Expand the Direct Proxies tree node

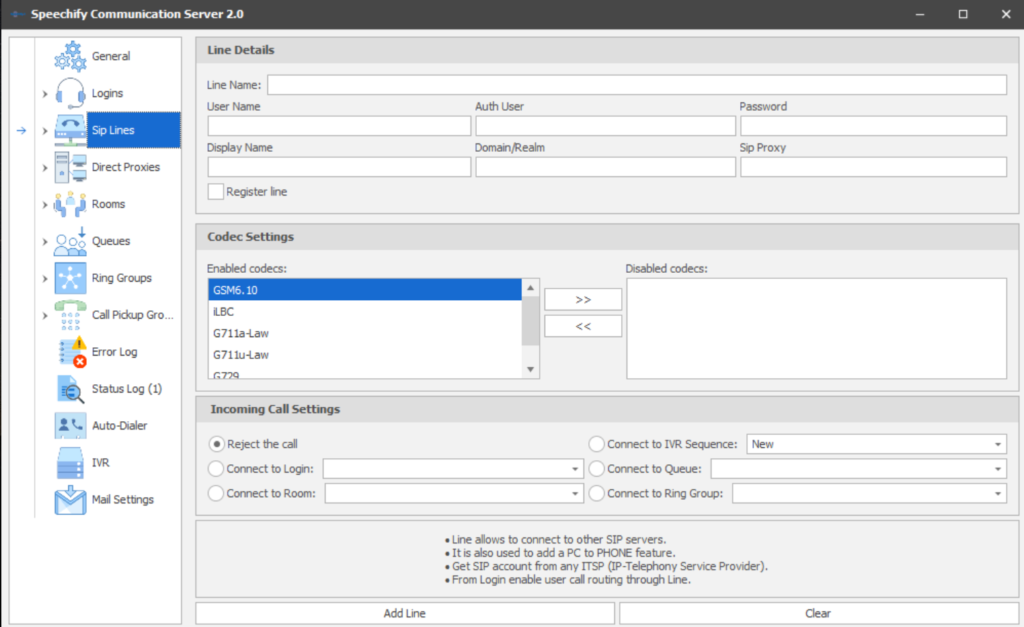click(x=44, y=168)
